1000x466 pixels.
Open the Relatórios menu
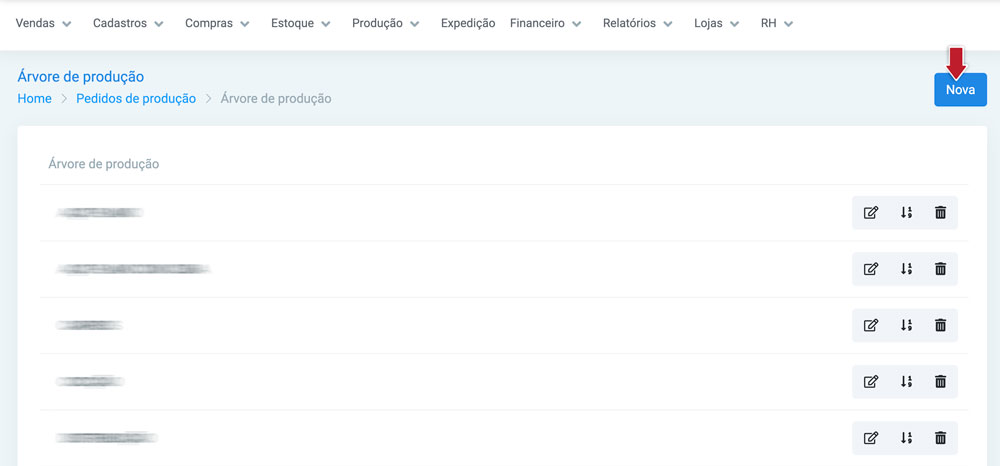(638, 24)
